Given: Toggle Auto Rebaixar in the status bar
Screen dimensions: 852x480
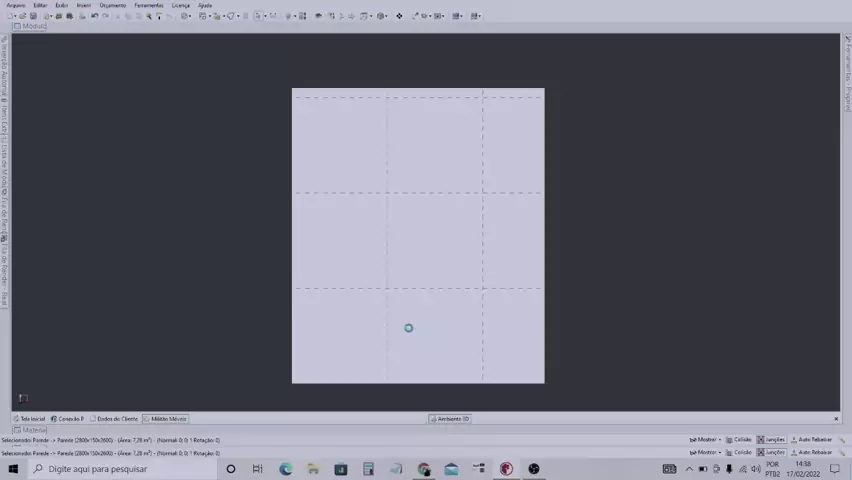Looking at the screenshot, I should (x=811, y=440).
